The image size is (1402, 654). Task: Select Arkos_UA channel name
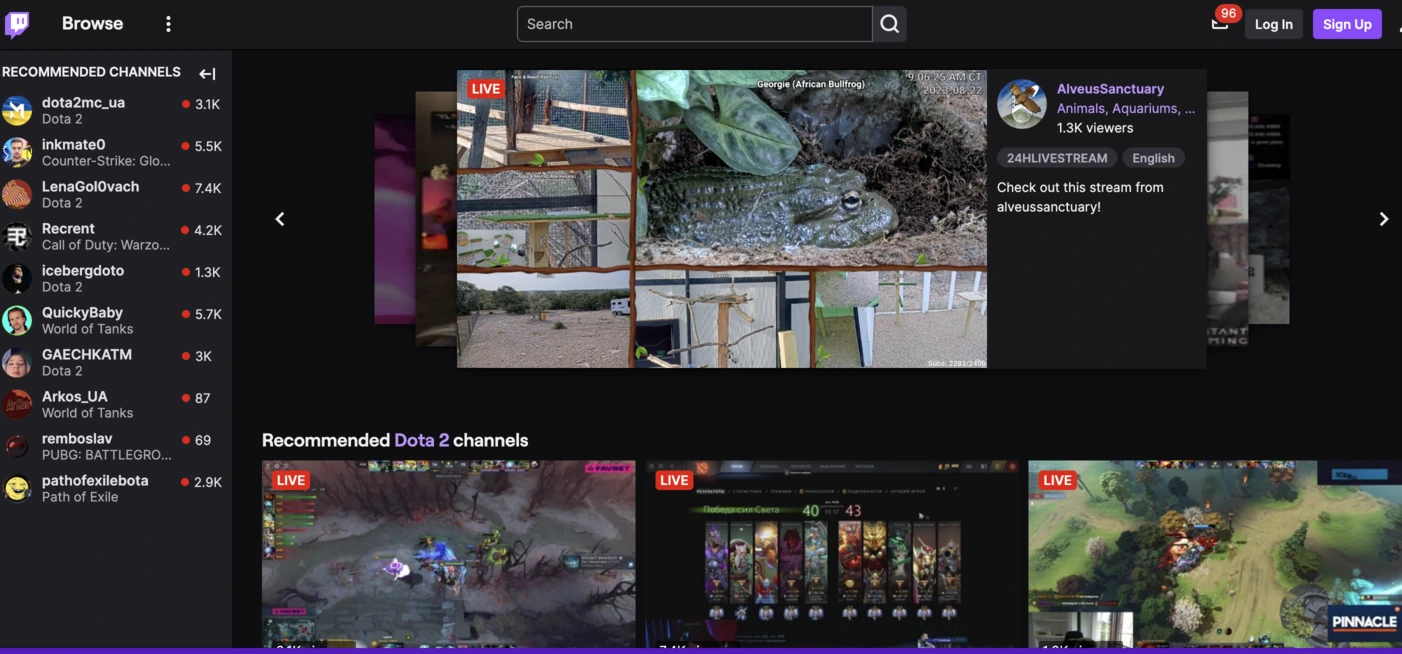(75, 397)
